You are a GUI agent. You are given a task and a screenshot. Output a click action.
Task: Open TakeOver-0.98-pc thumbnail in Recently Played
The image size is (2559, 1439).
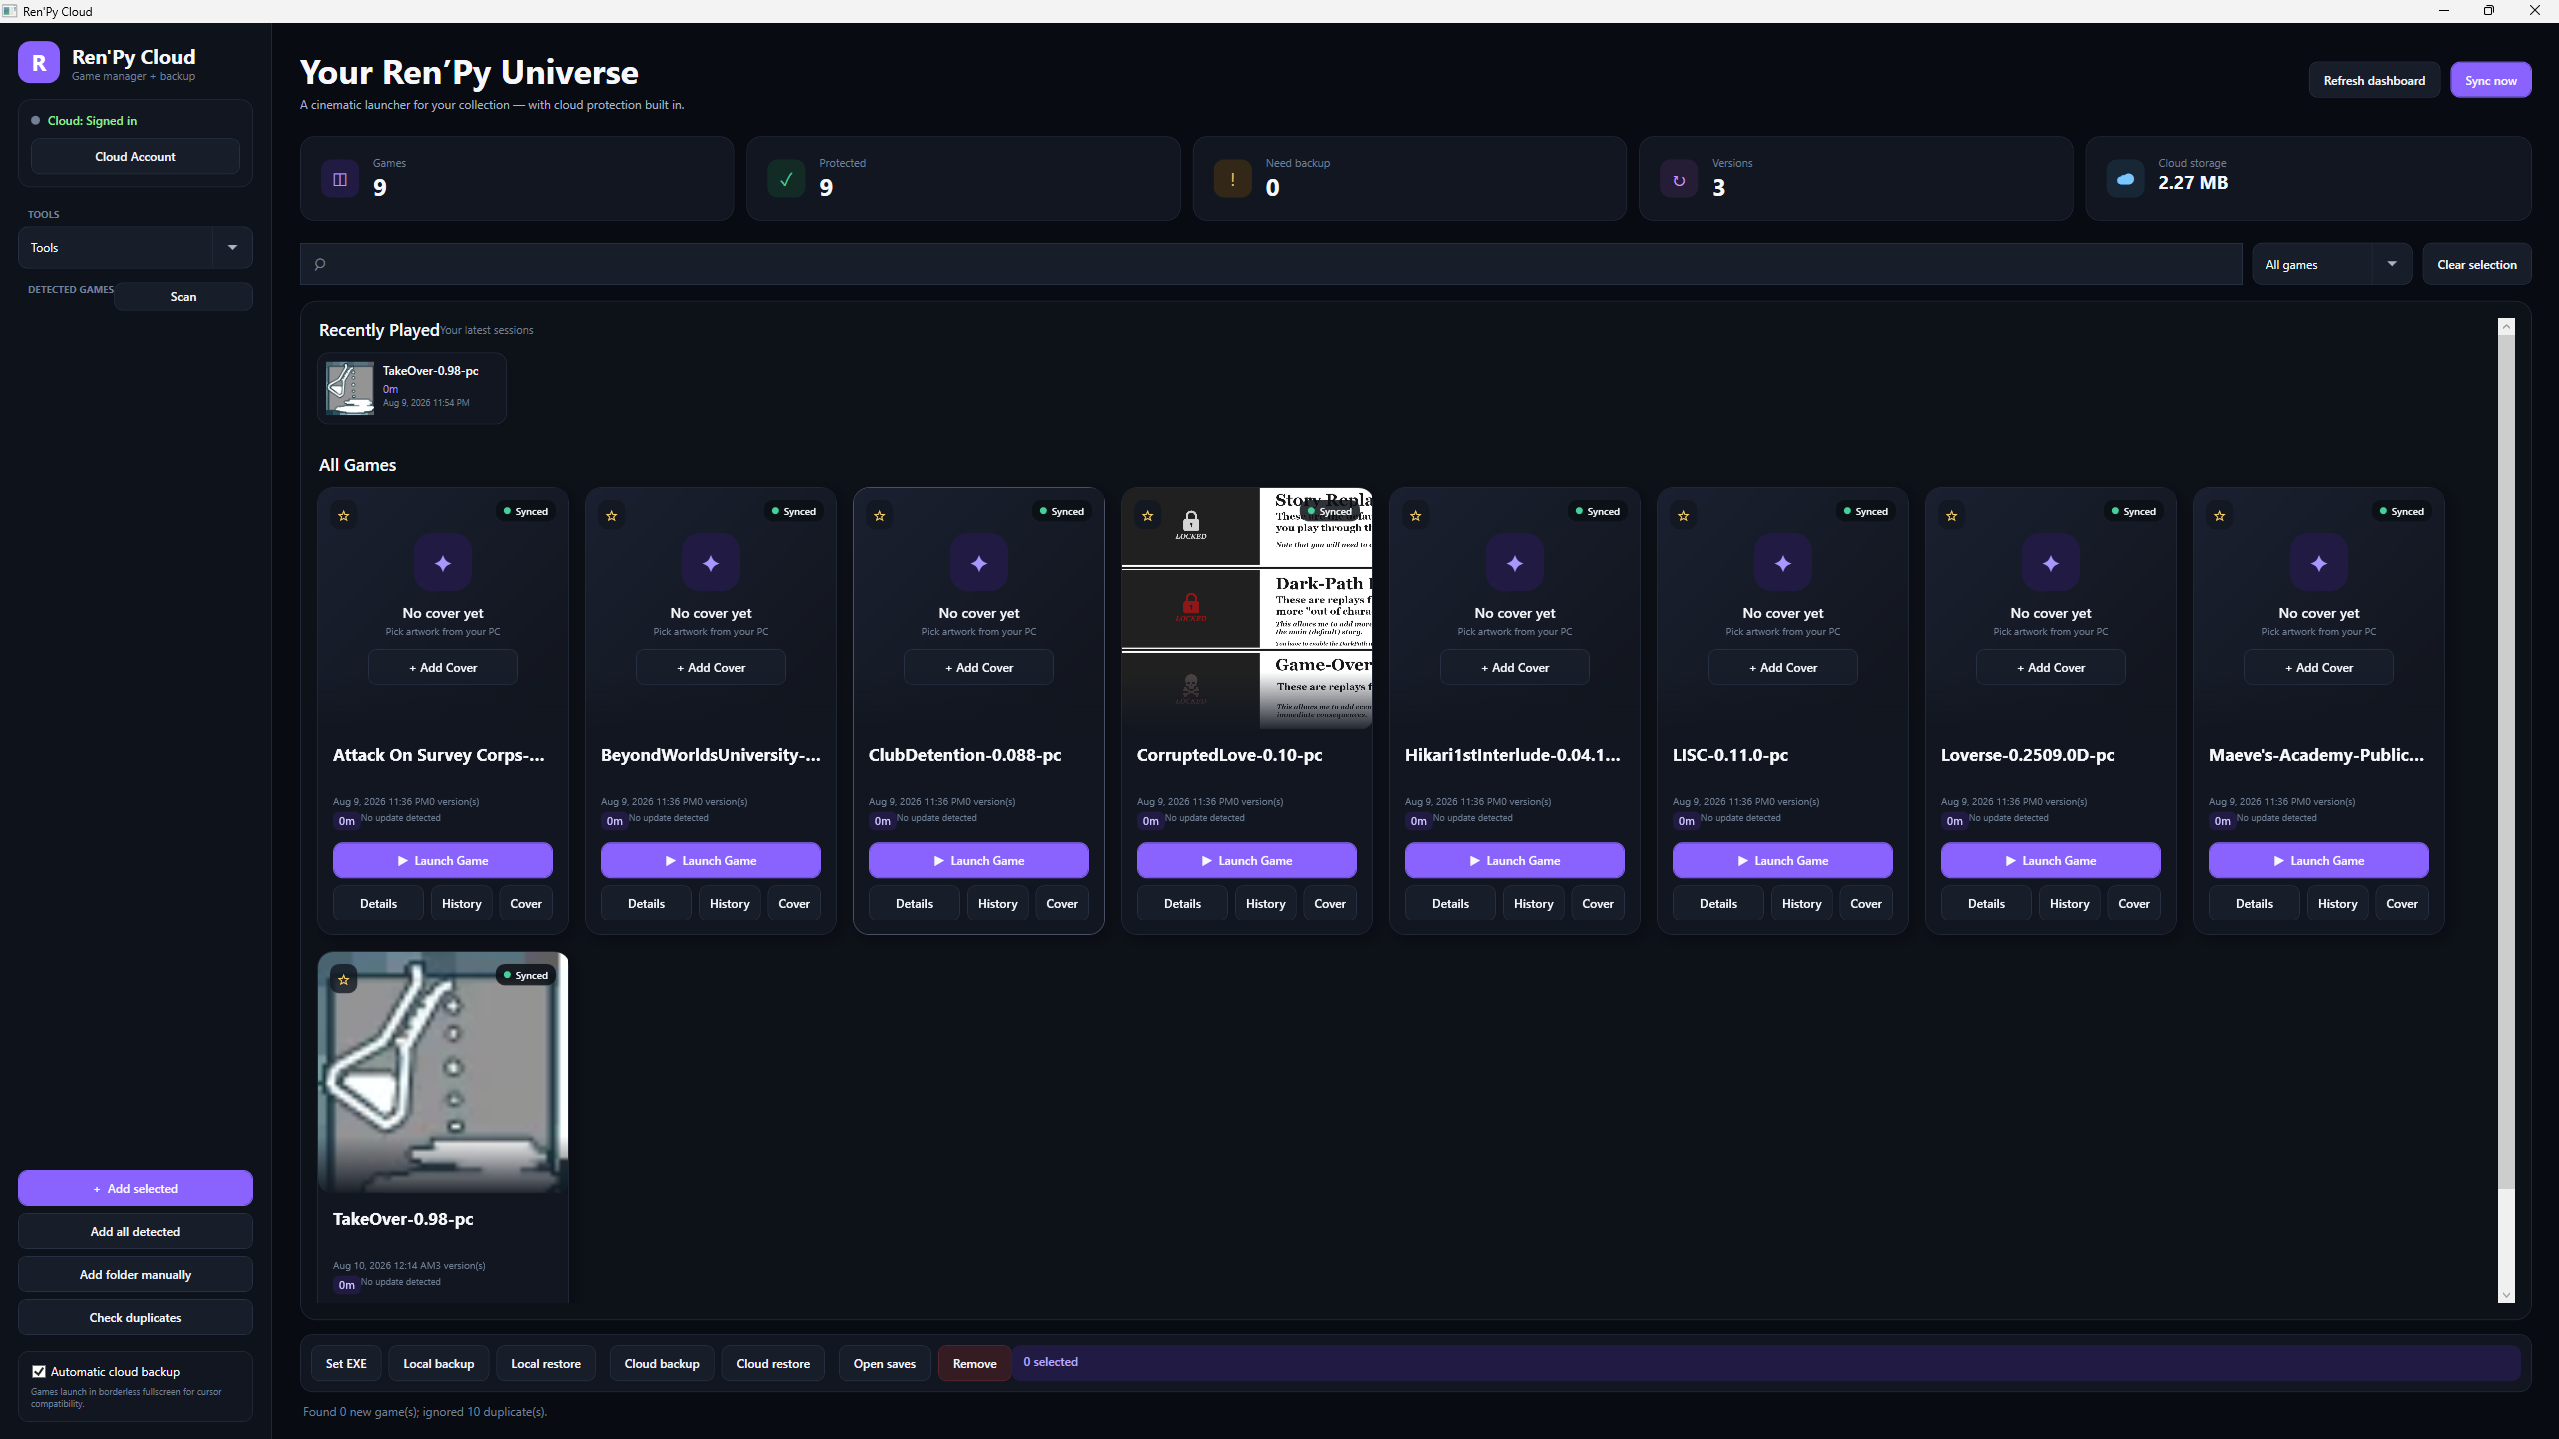coord(350,388)
